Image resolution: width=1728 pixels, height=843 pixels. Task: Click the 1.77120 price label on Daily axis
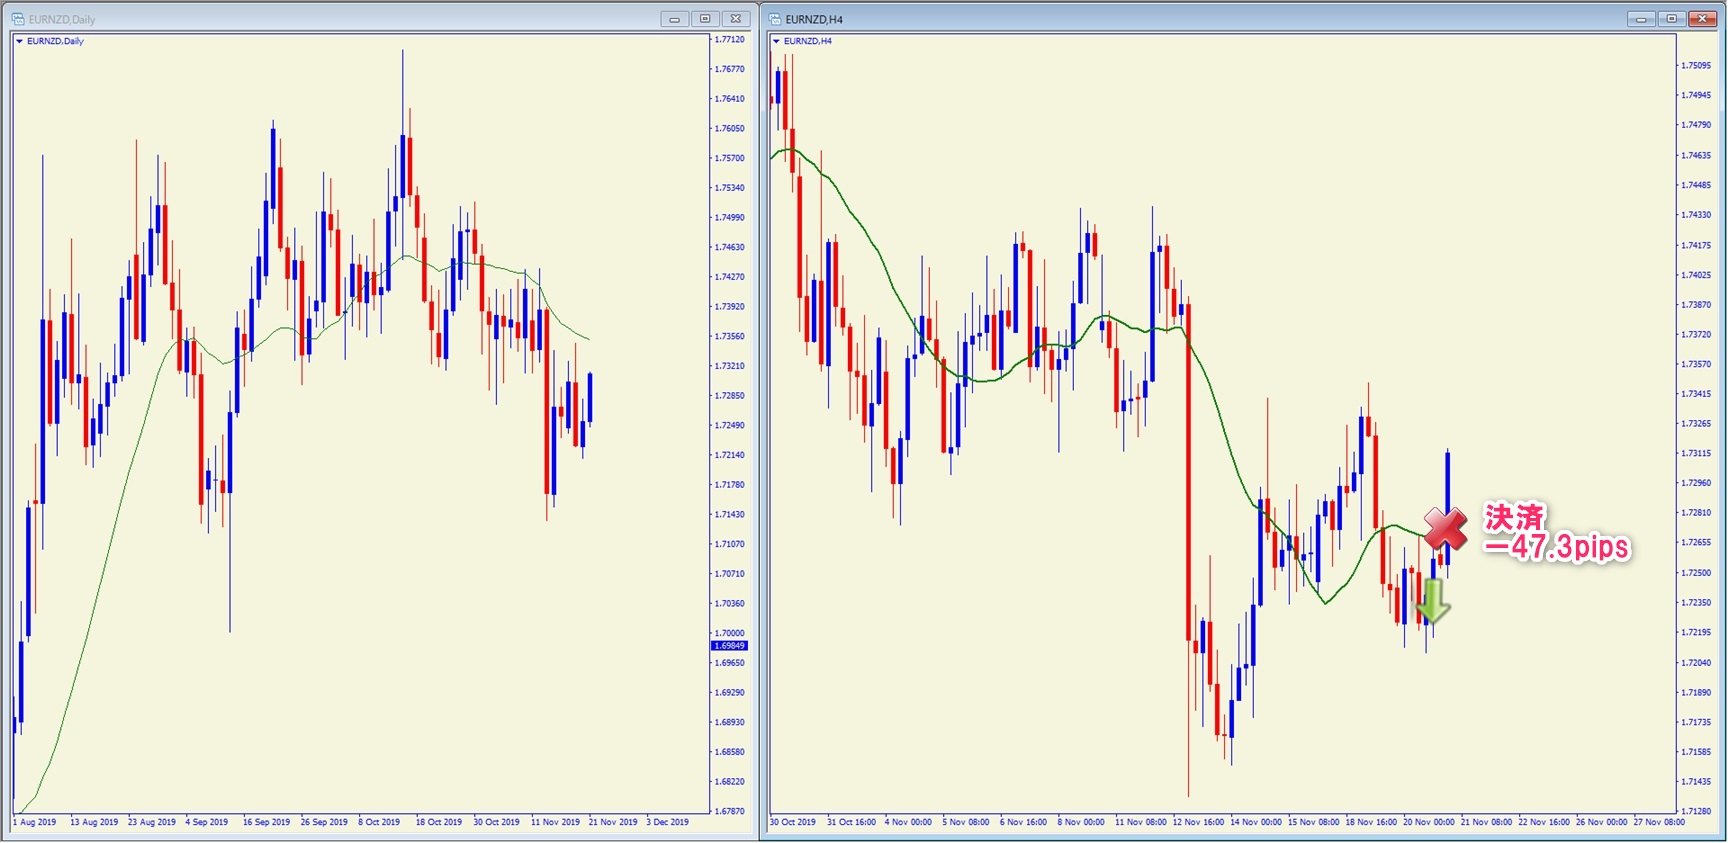(x=730, y=40)
